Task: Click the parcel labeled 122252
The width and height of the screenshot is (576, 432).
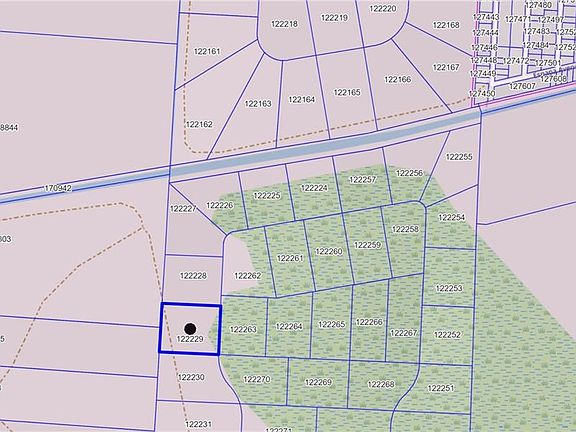Action: [x=447, y=335]
